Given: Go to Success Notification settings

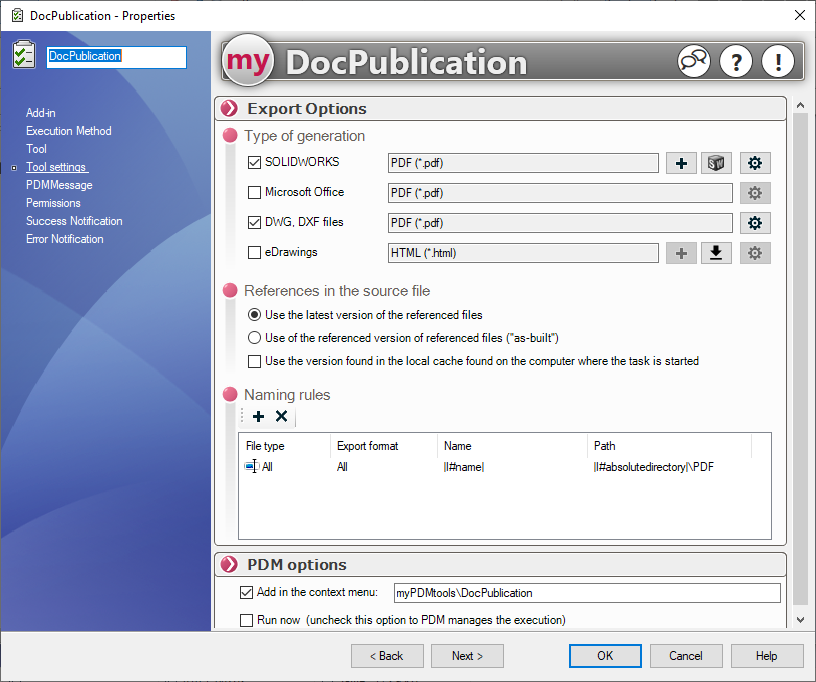Looking at the screenshot, I should [74, 221].
